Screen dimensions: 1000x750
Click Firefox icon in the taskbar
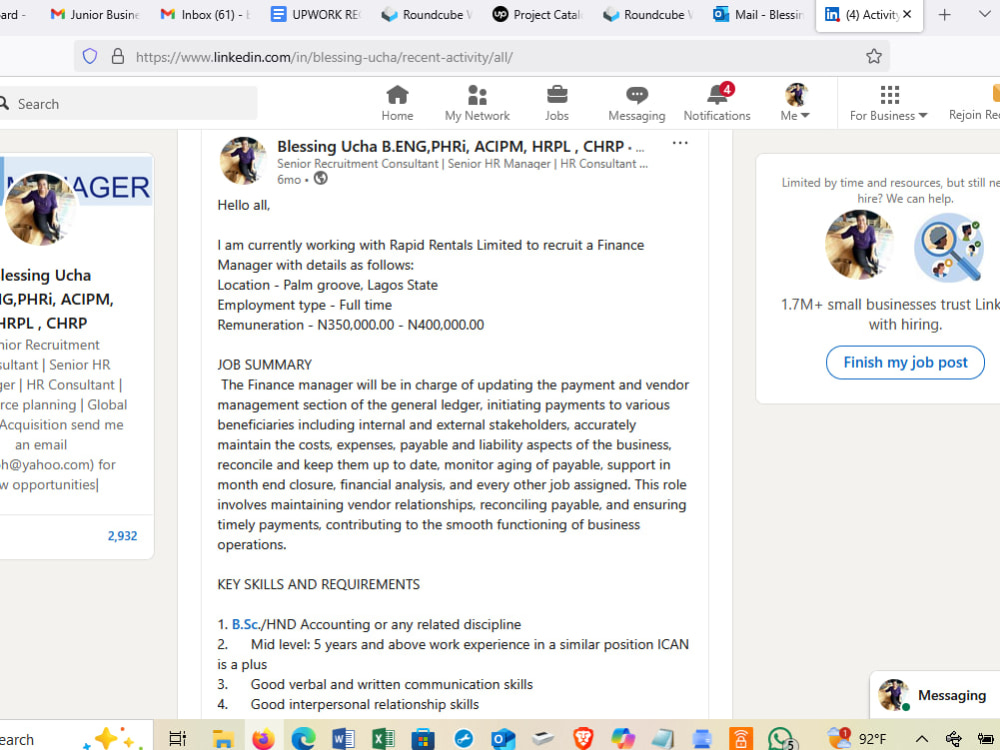[263, 738]
